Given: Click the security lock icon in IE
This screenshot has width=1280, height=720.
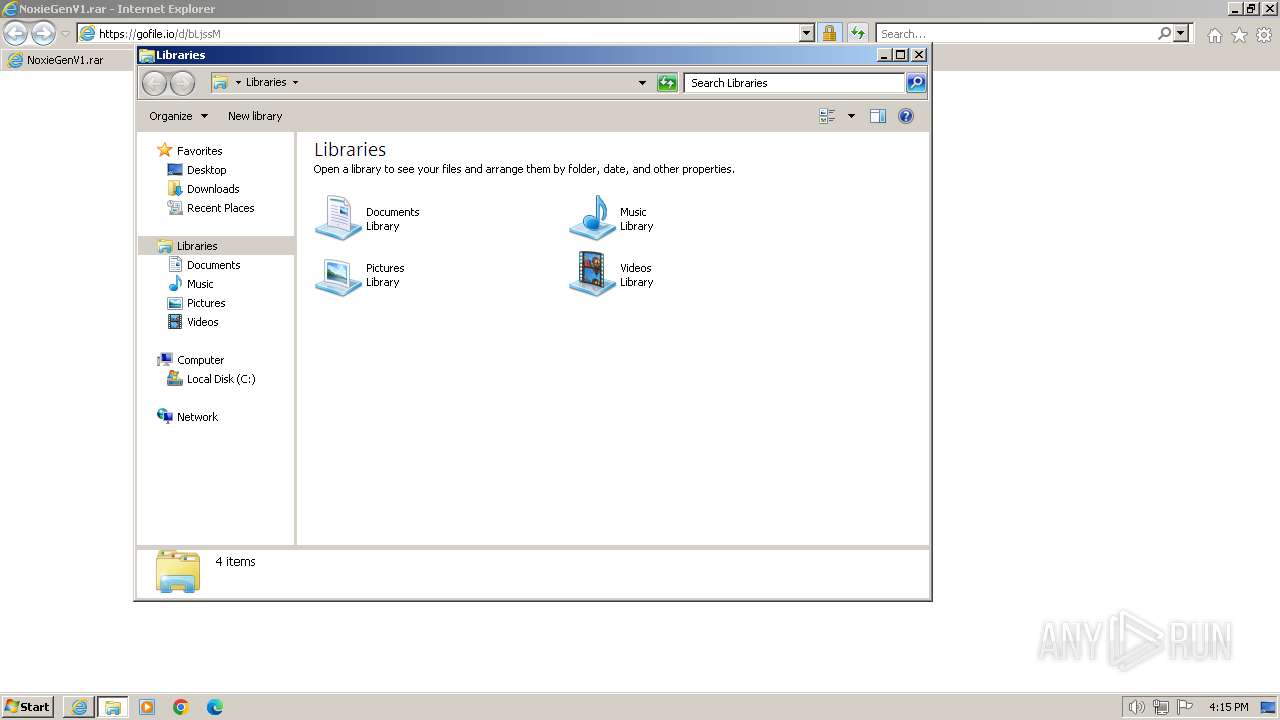Looking at the screenshot, I should [x=829, y=33].
